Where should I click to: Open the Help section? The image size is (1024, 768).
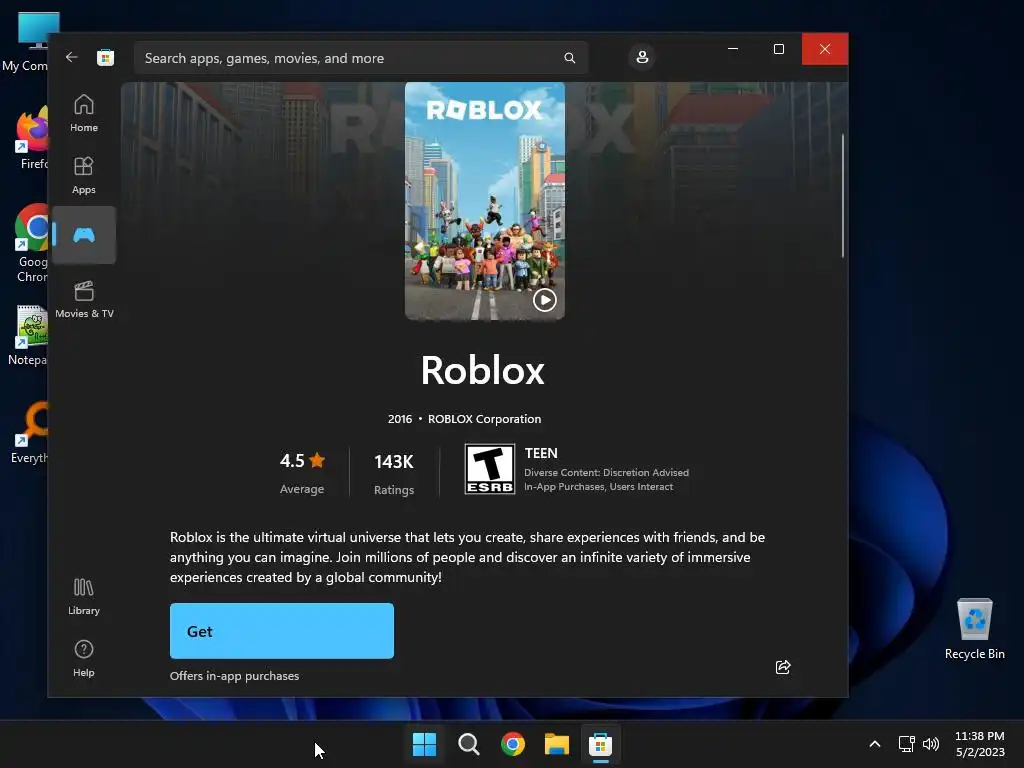point(84,658)
